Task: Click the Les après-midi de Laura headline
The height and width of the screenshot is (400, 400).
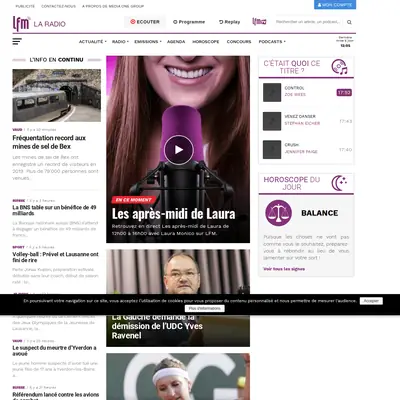Action: 173,214
